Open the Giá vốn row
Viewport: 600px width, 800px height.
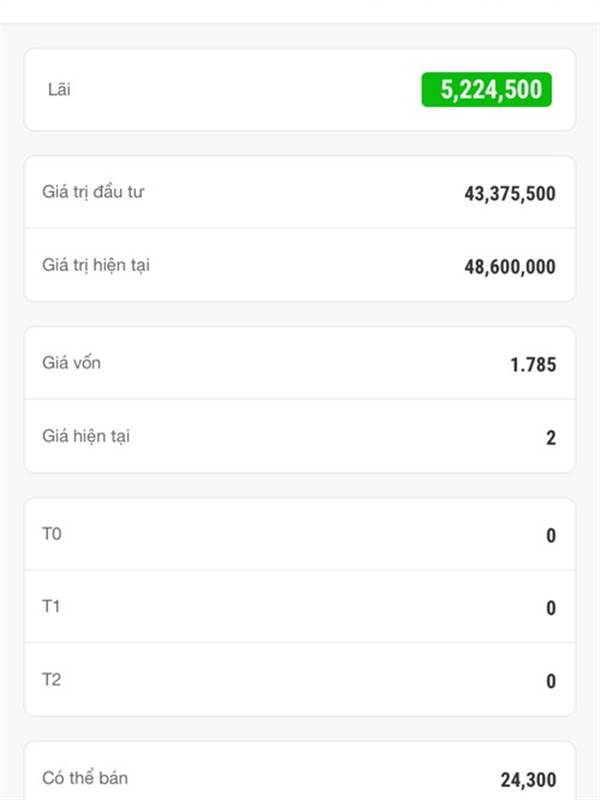click(300, 363)
